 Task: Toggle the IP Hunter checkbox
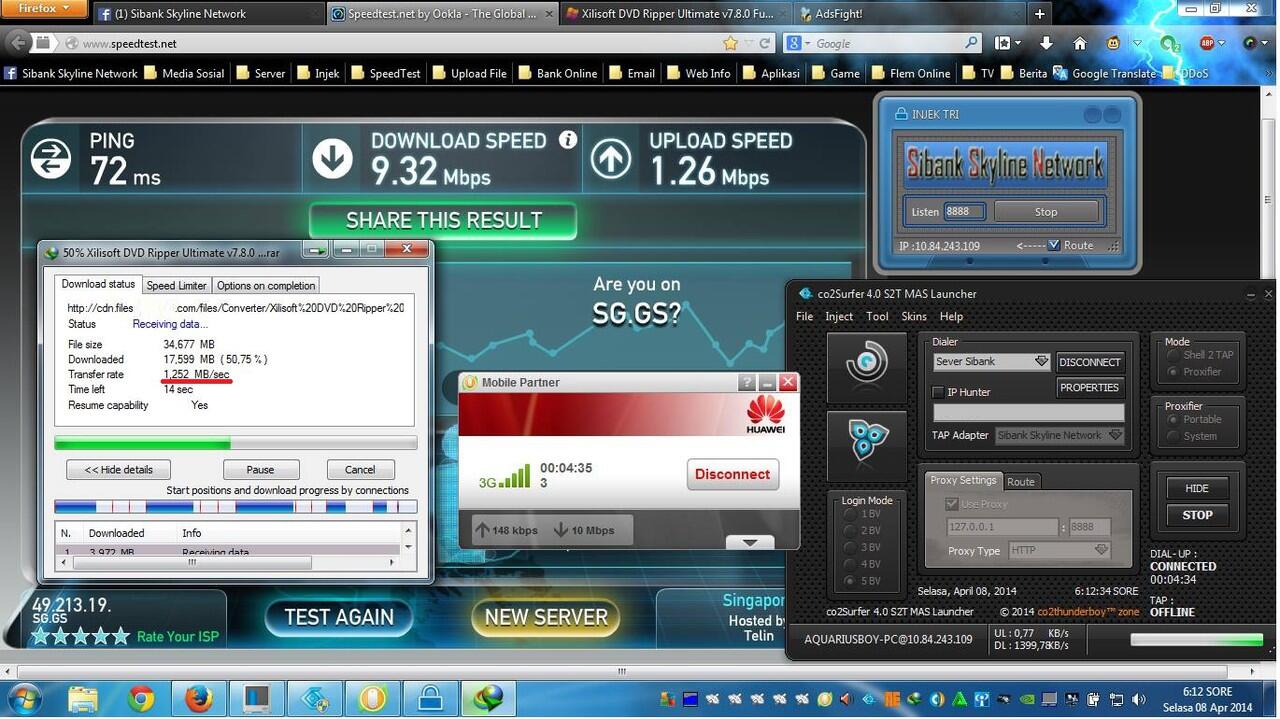(x=937, y=392)
